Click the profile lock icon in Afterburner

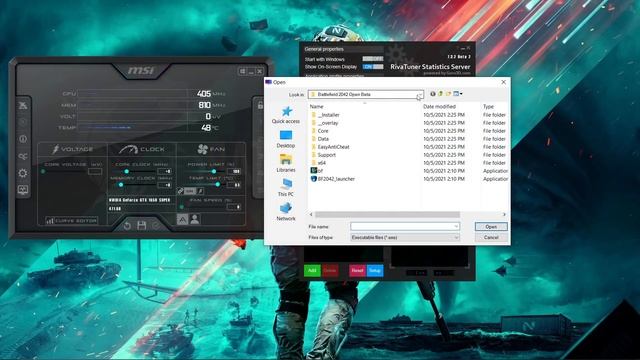260,105
